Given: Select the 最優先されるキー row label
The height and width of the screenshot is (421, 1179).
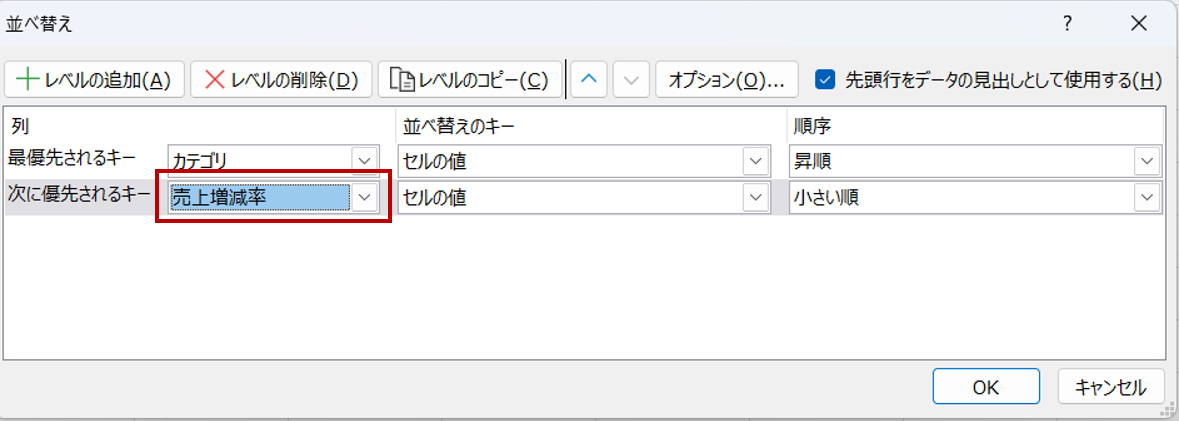Looking at the screenshot, I should 71,157.
